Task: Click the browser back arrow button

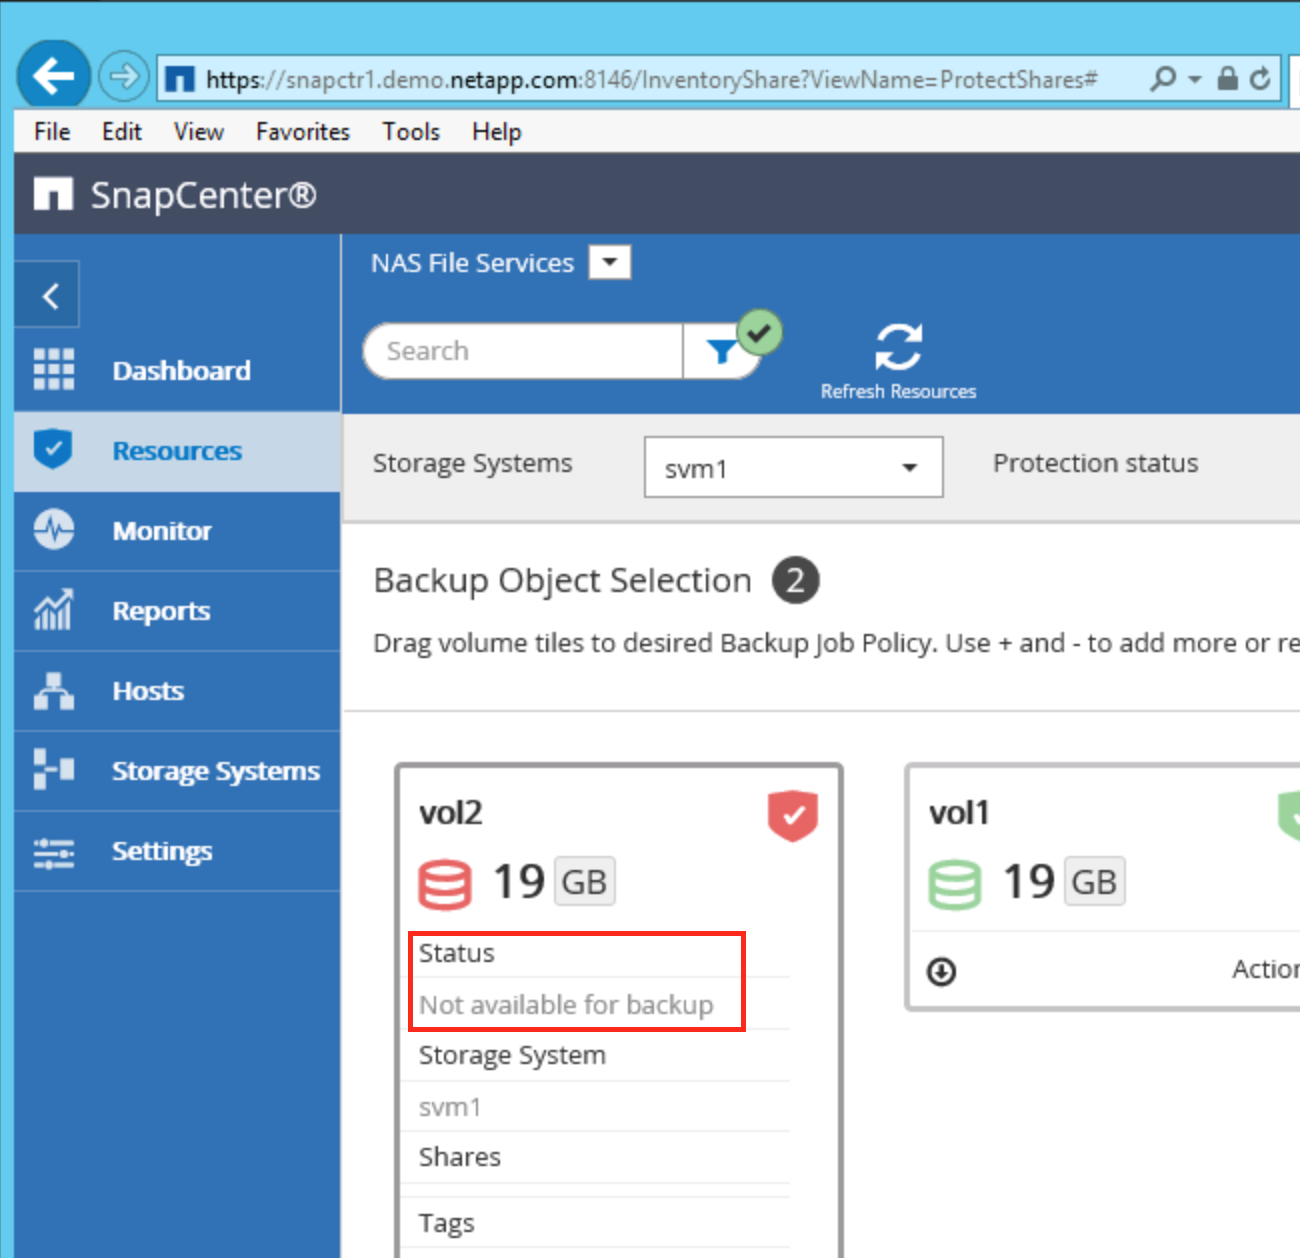Action: click(53, 76)
